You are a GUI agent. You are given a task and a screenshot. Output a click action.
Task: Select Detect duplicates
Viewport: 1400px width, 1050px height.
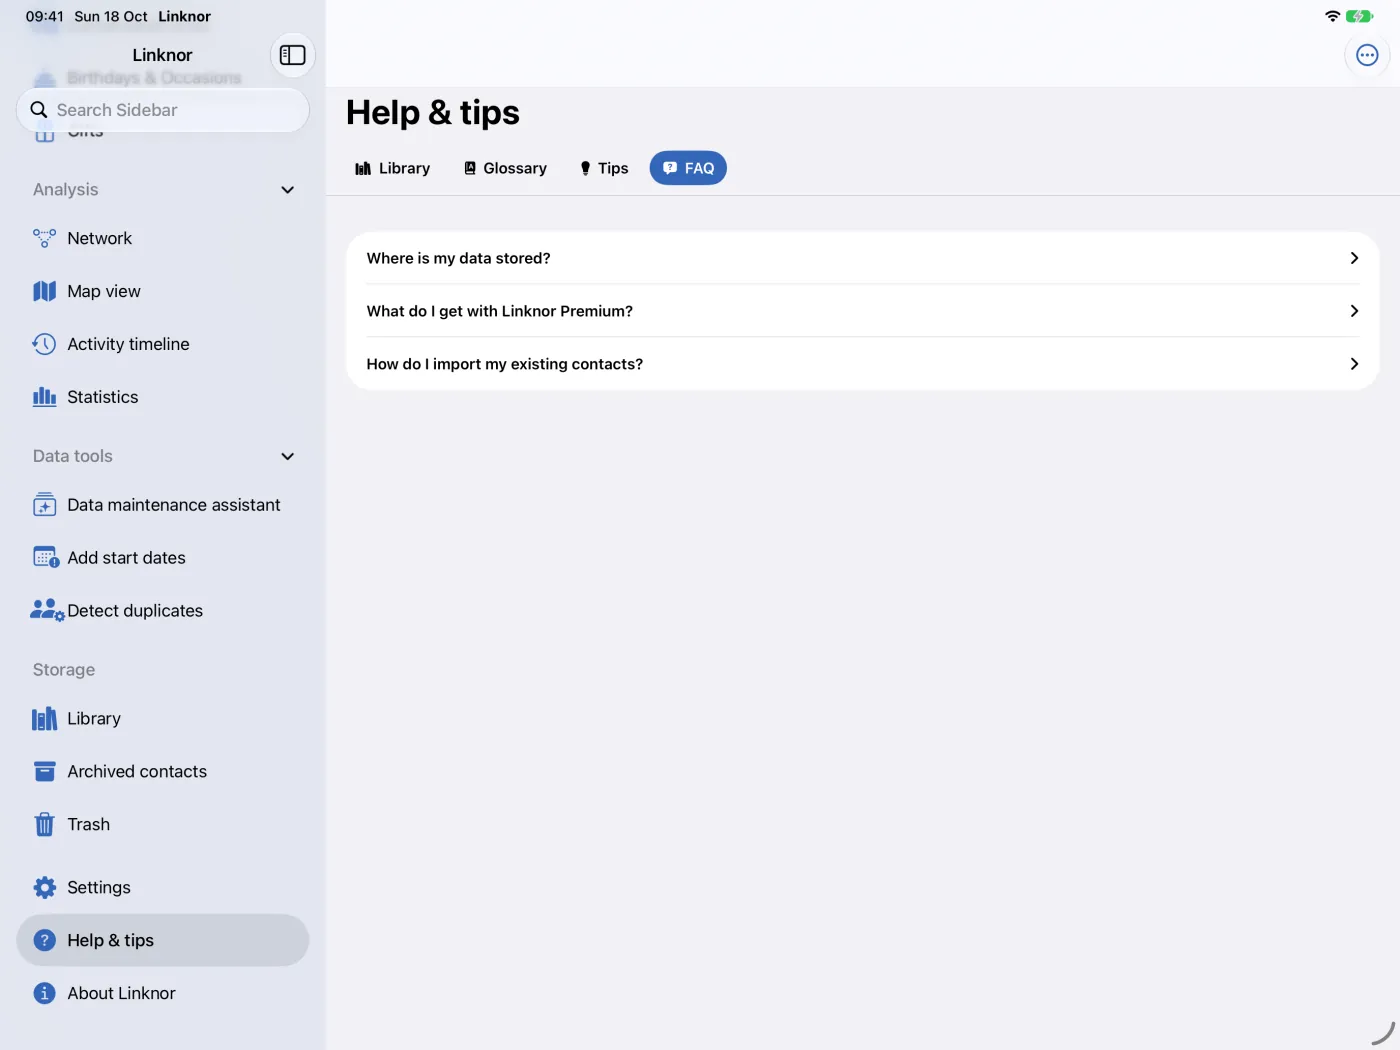click(163, 611)
